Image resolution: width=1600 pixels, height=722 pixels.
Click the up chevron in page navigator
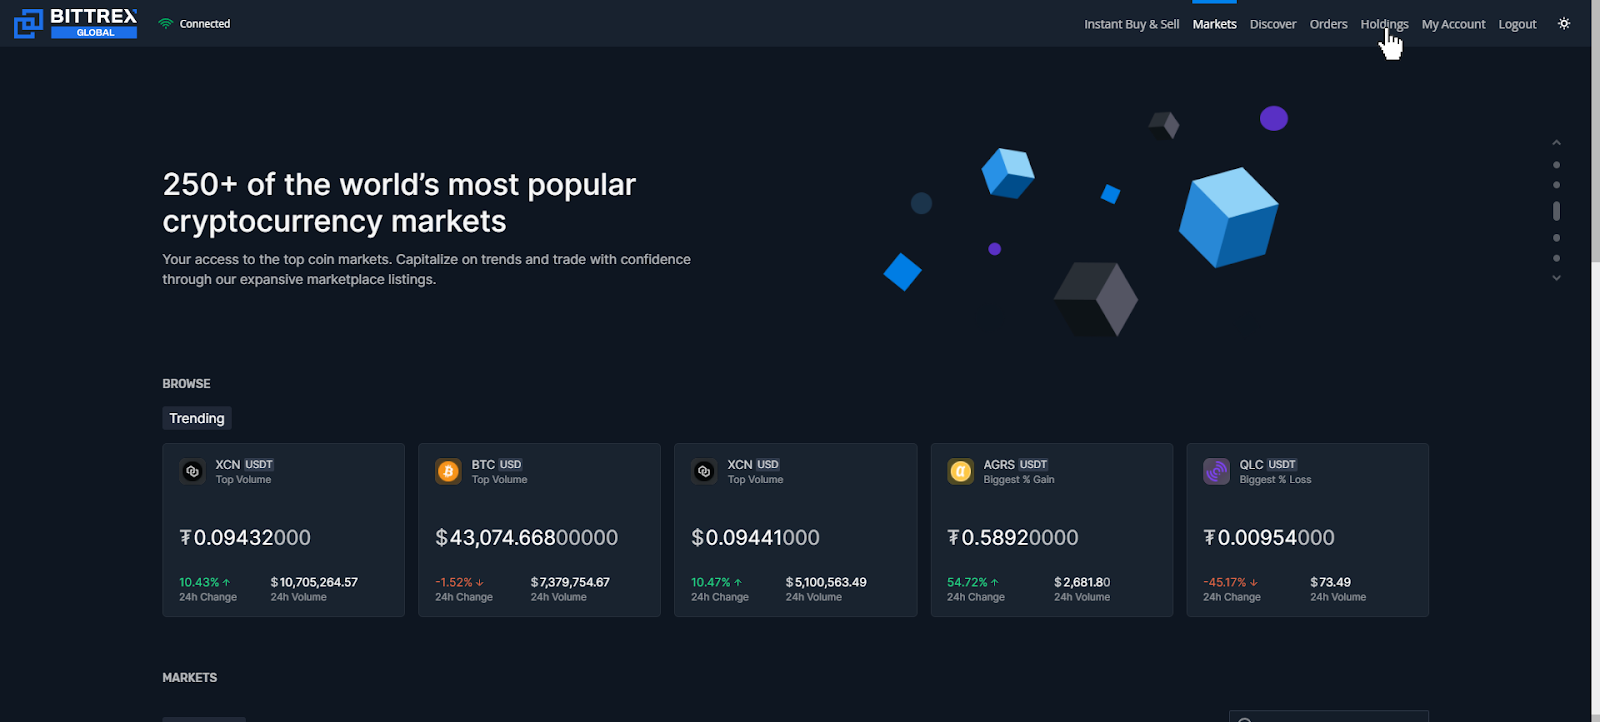click(x=1556, y=143)
